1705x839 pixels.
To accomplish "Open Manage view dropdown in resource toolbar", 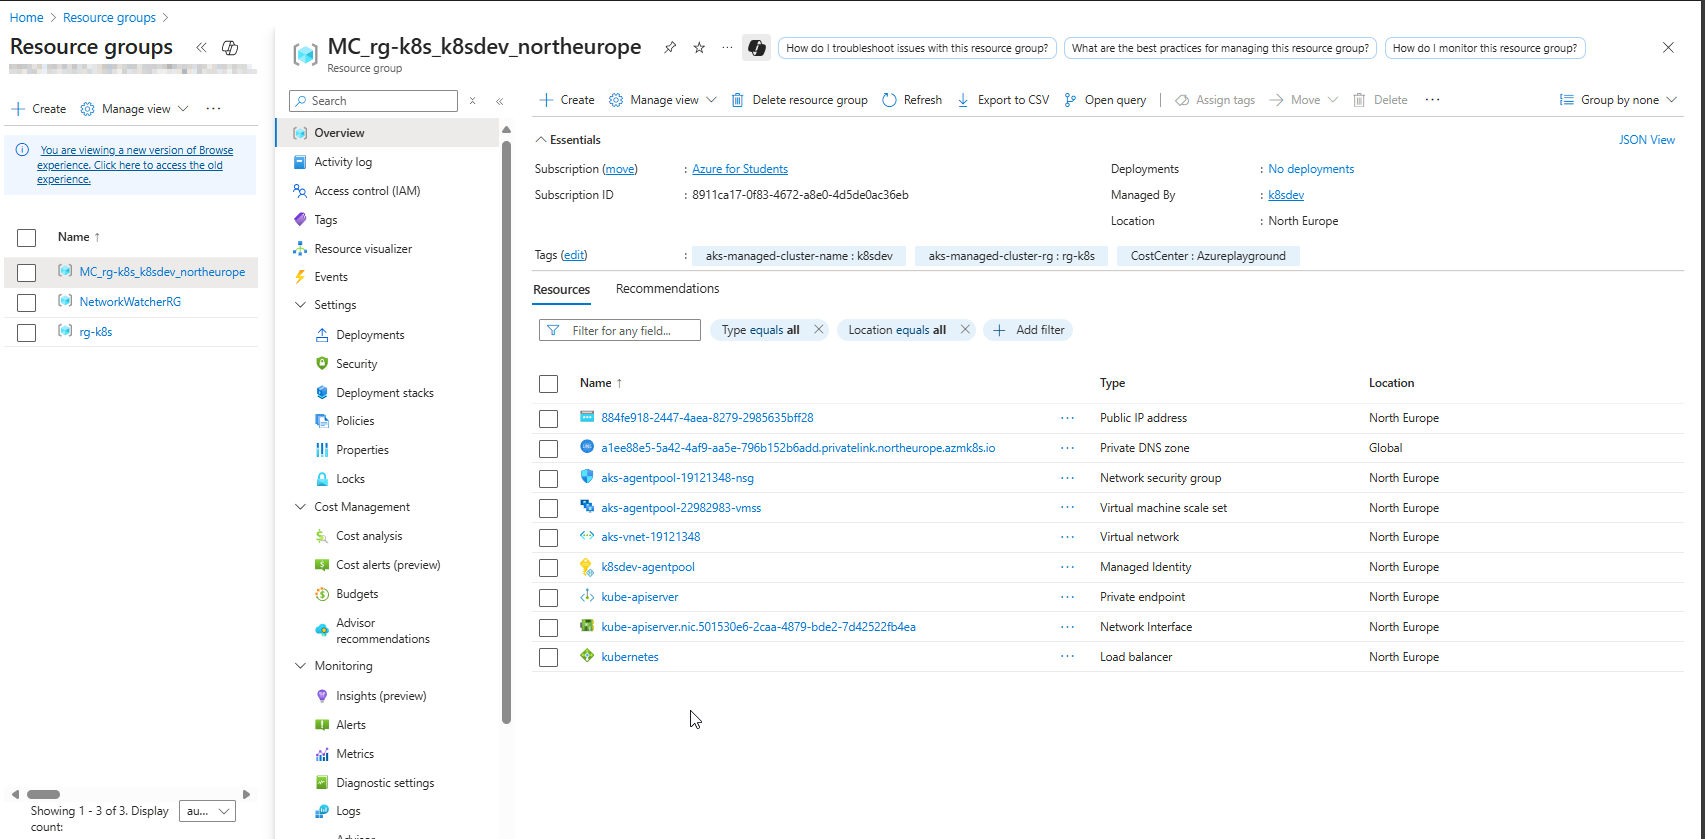I will 663,100.
